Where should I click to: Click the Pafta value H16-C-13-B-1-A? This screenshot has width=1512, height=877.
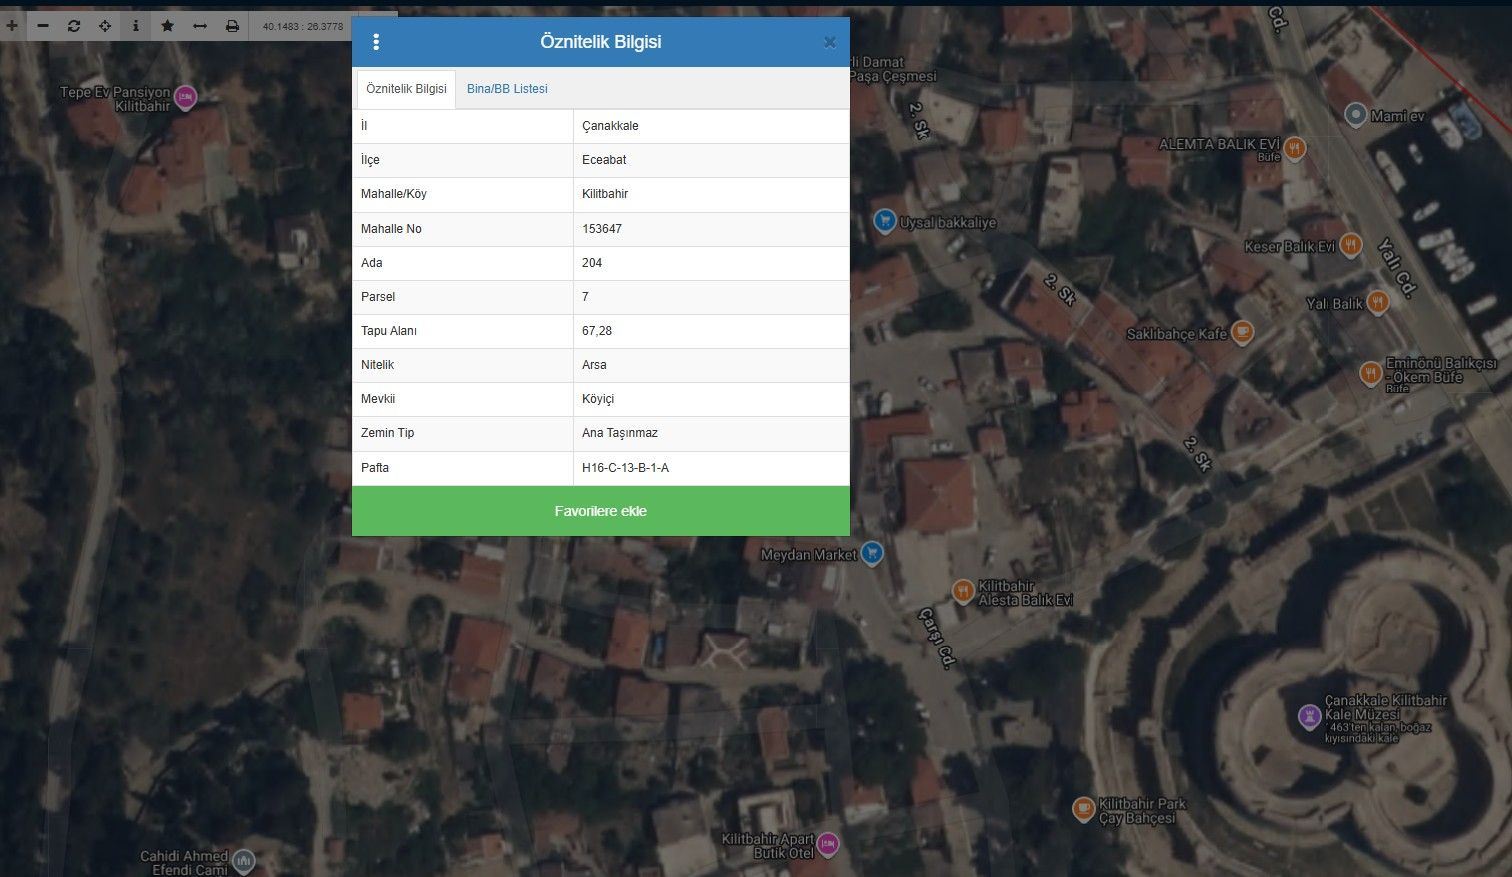626,468
